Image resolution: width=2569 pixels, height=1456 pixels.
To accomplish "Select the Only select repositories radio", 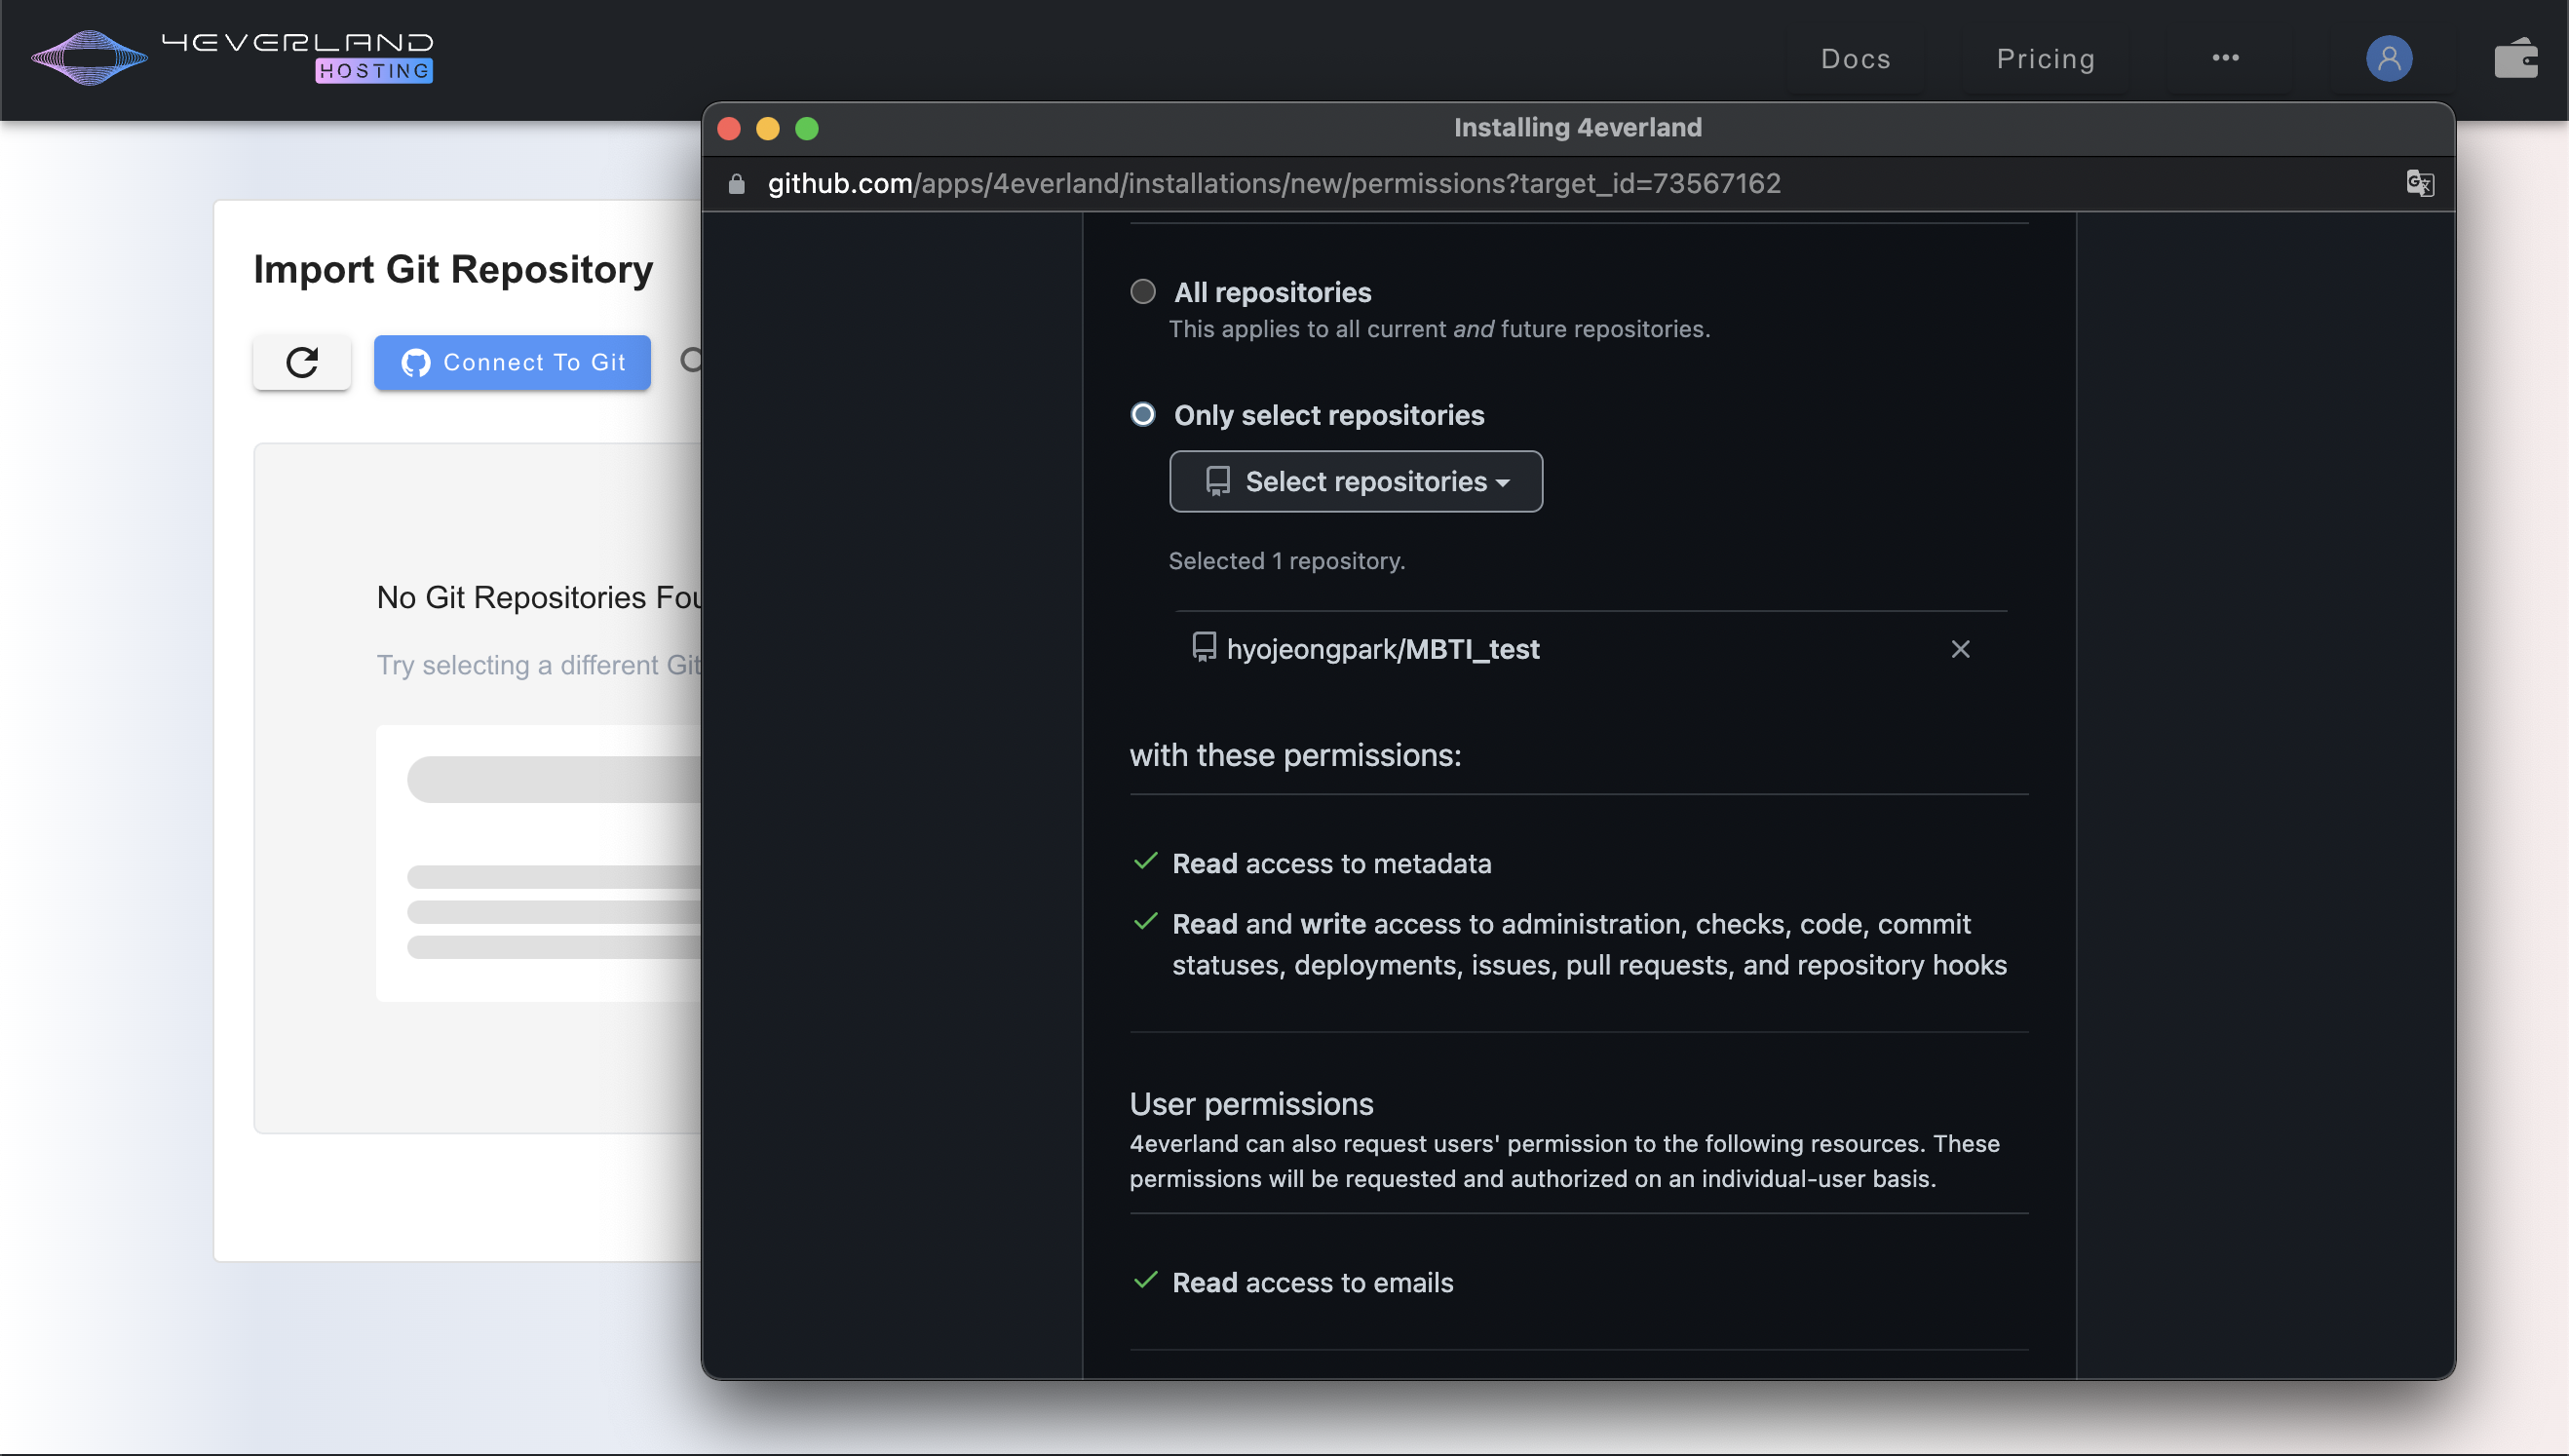I will (x=1142, y=415).
